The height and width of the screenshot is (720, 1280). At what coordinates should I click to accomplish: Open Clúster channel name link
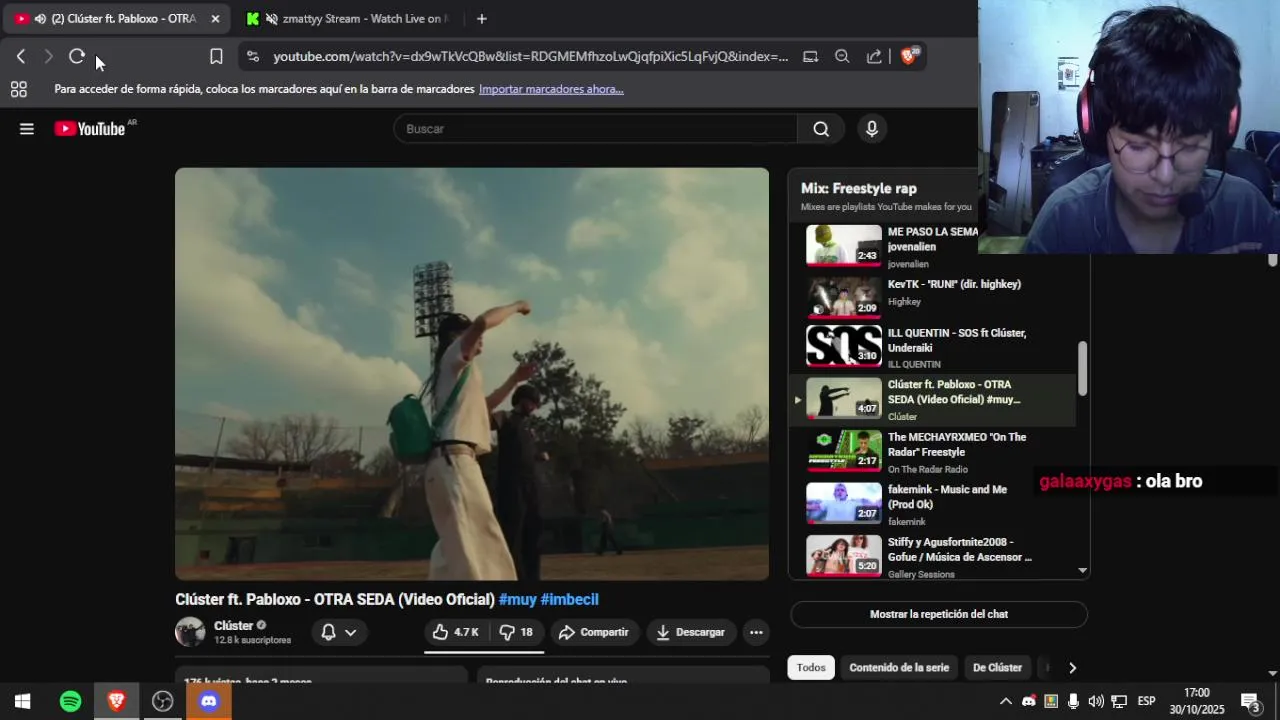[x=233, y=626]
